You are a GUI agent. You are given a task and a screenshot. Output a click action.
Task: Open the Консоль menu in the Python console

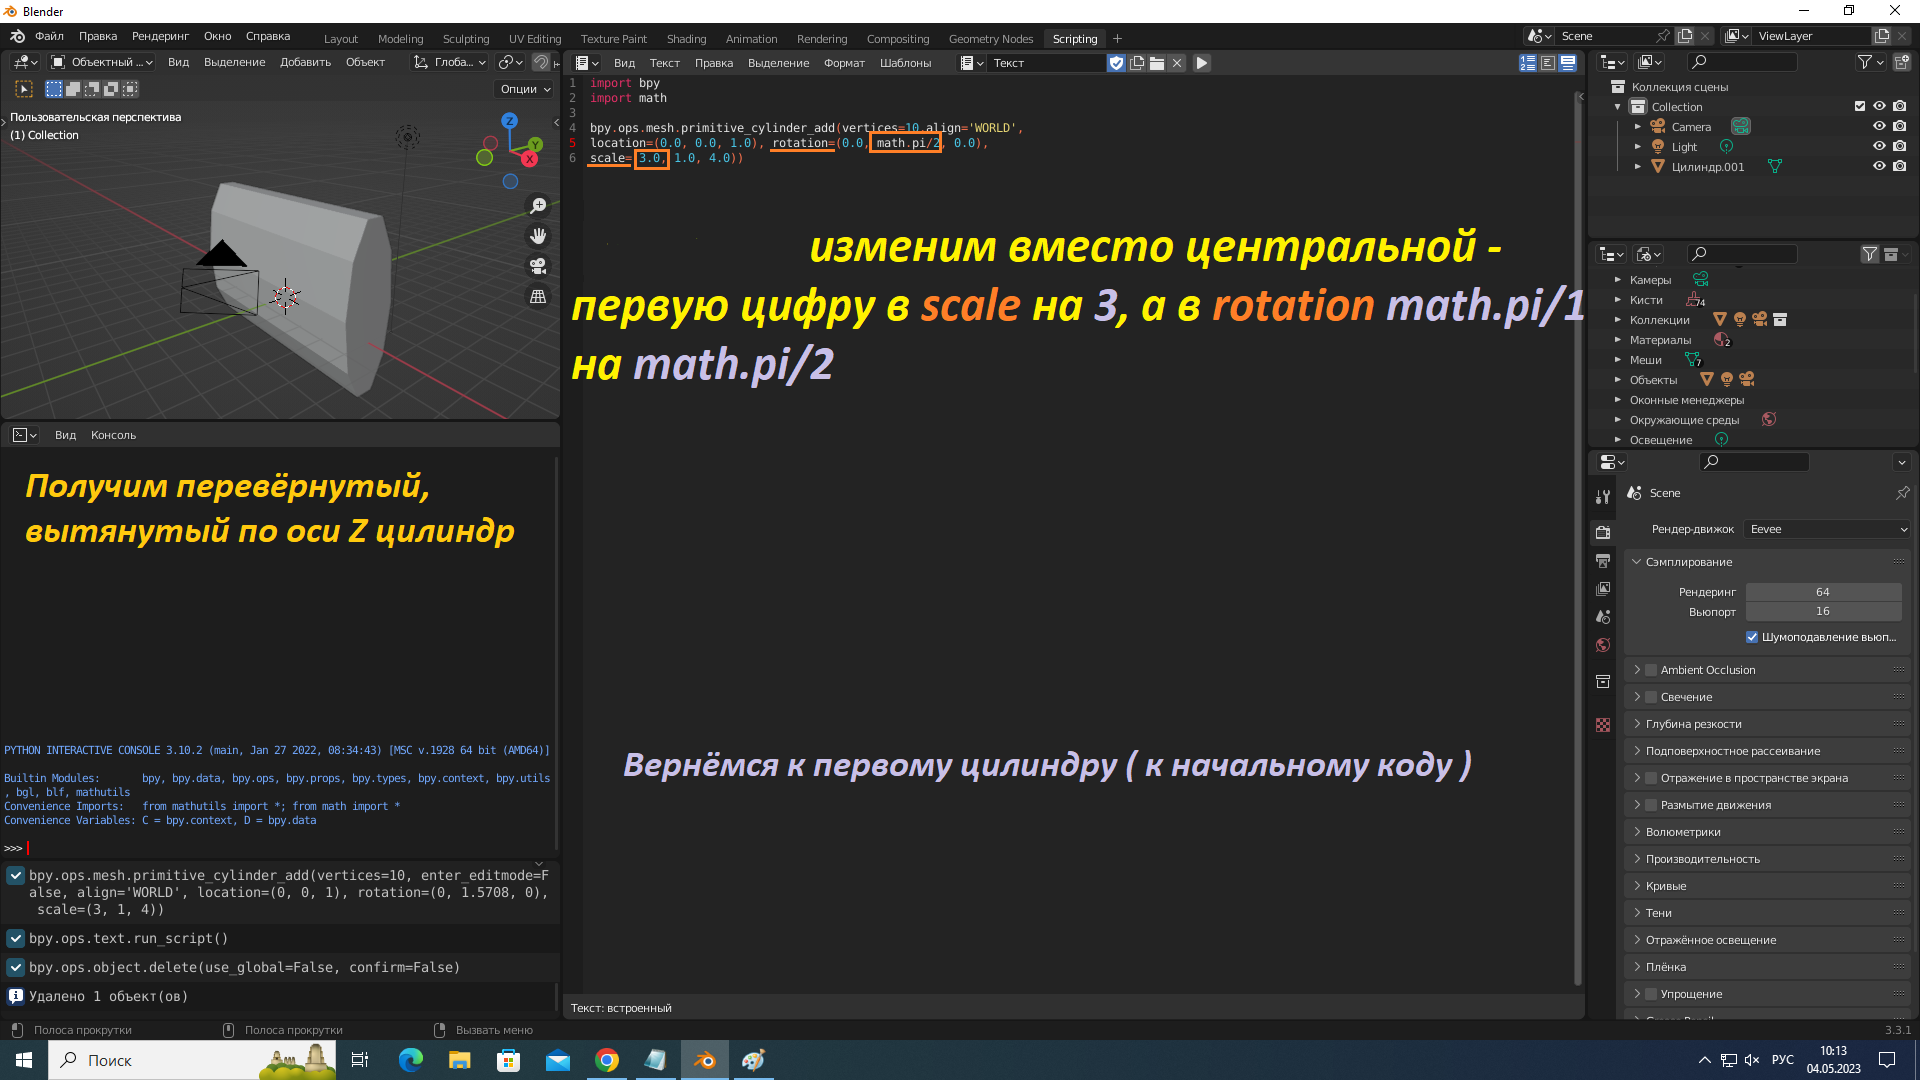coord(113,435)
